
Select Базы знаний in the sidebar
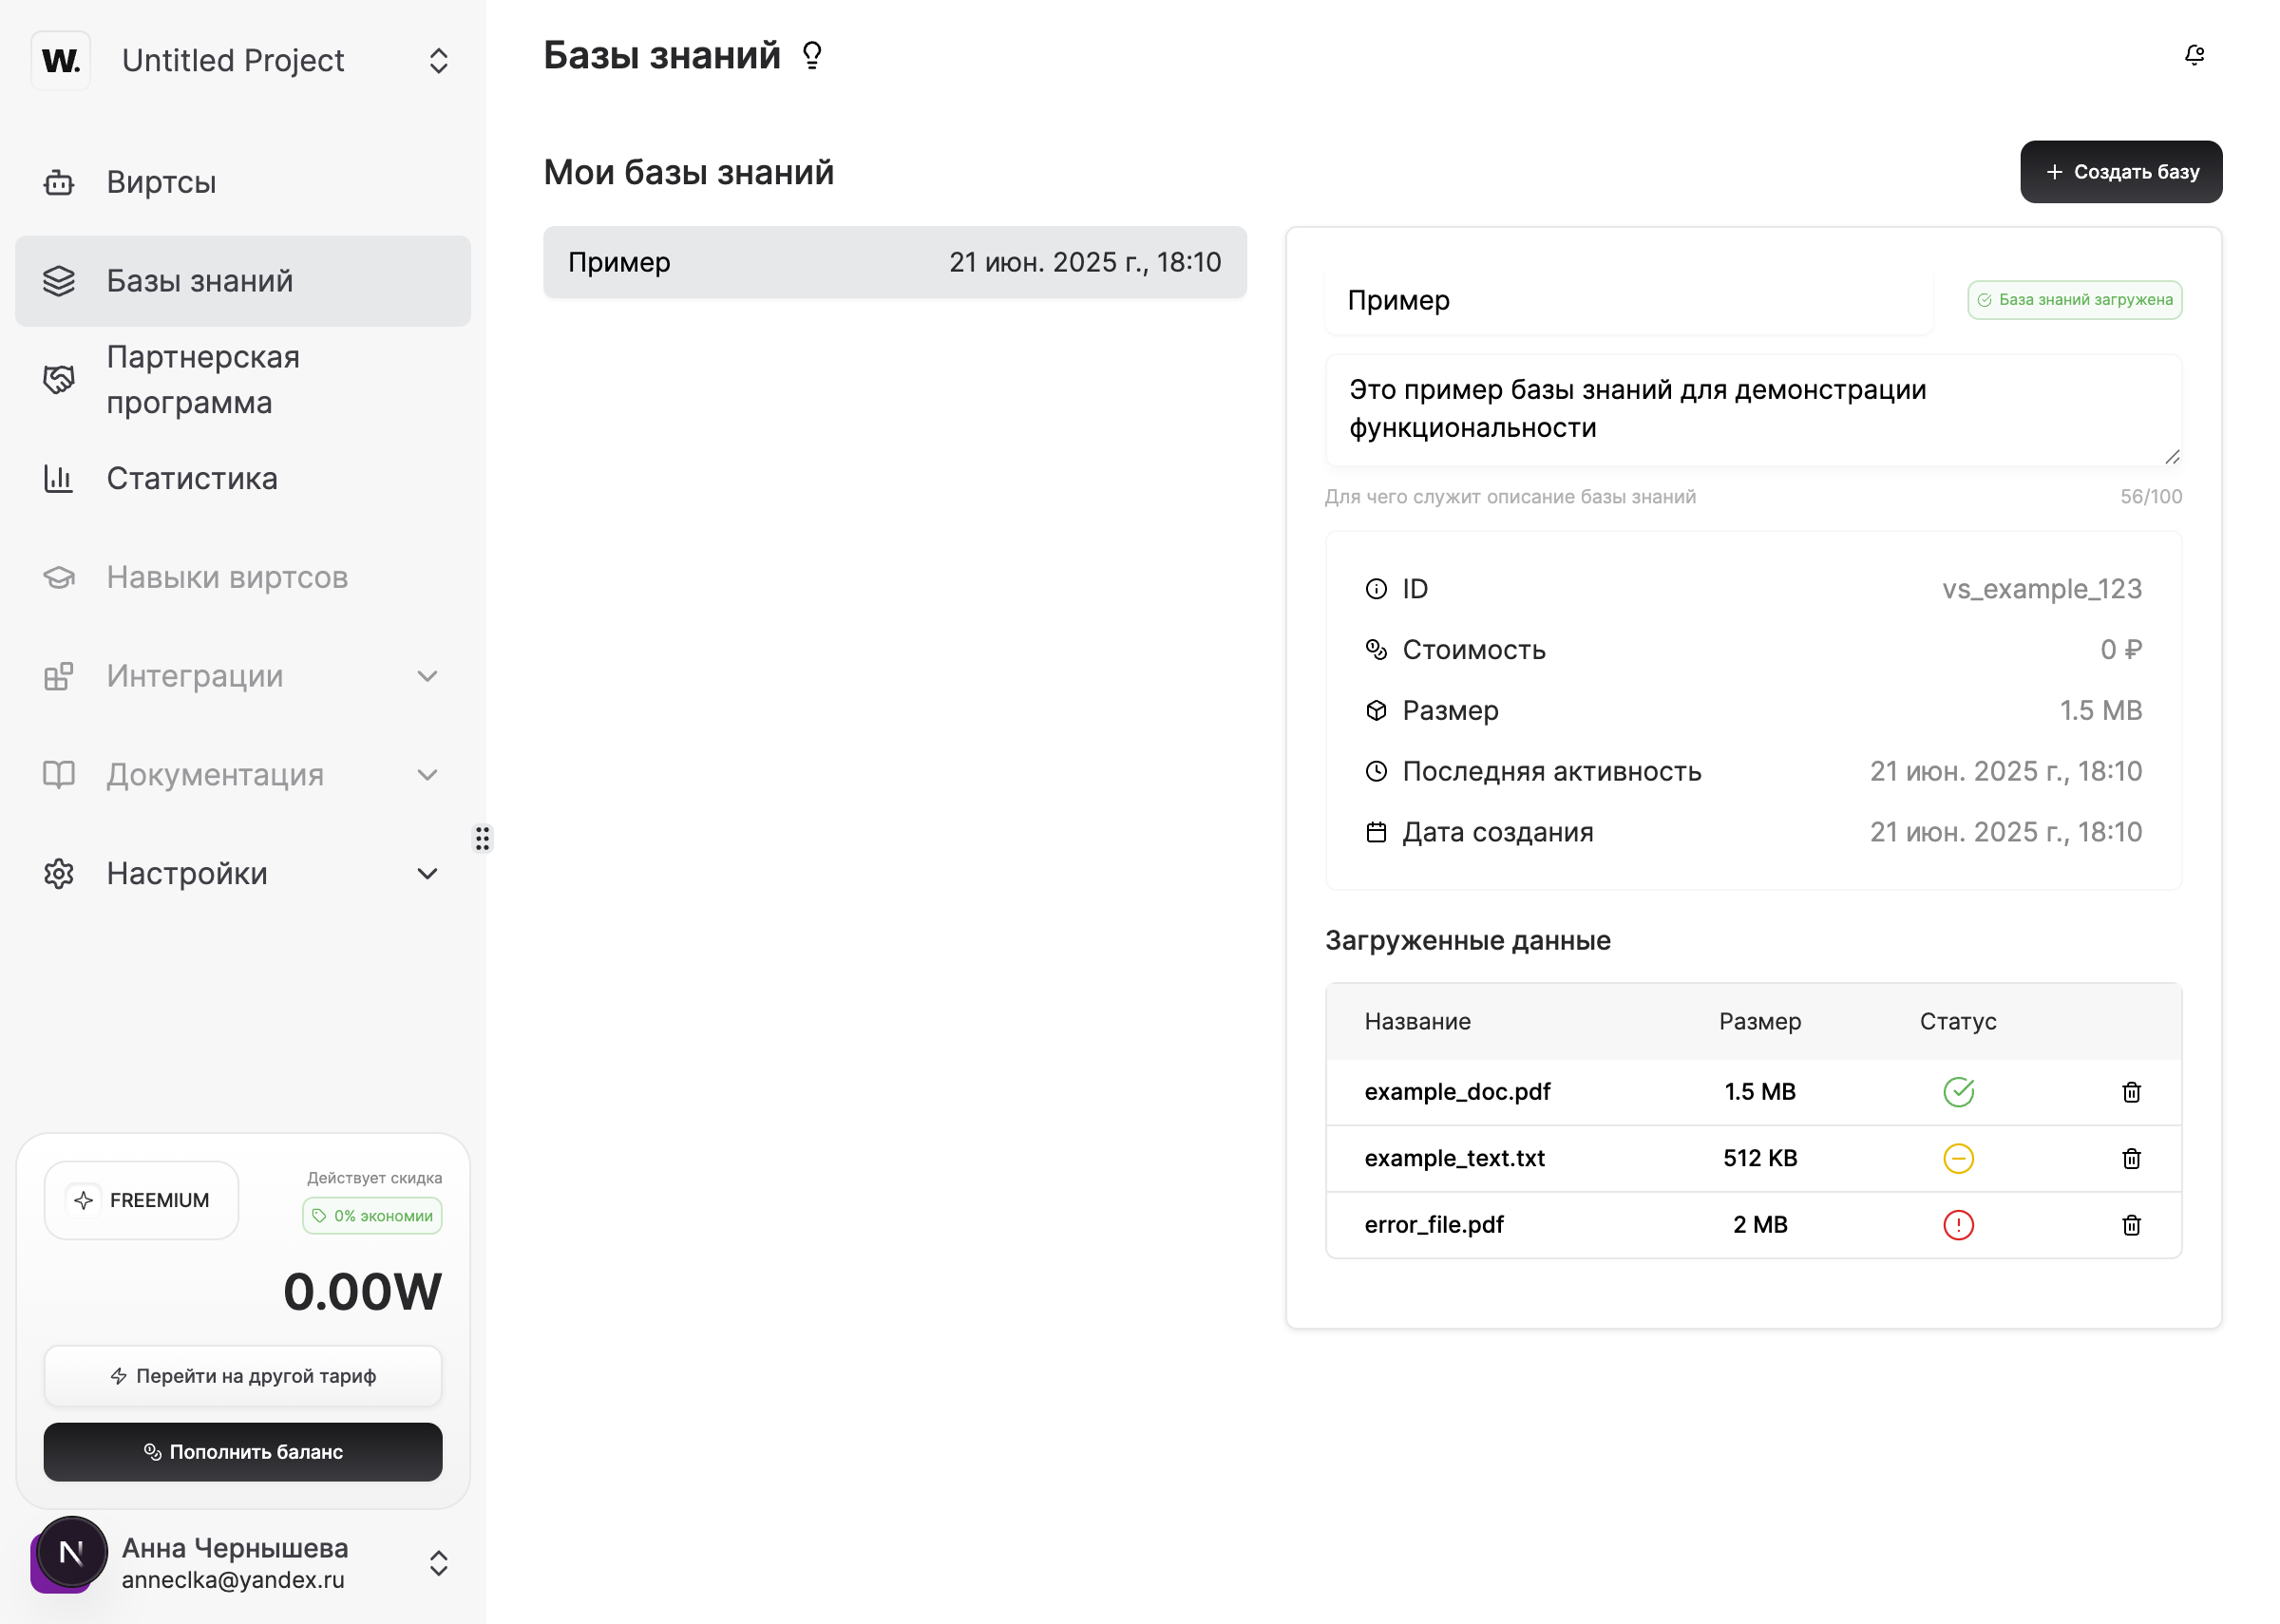click(243, 281)
